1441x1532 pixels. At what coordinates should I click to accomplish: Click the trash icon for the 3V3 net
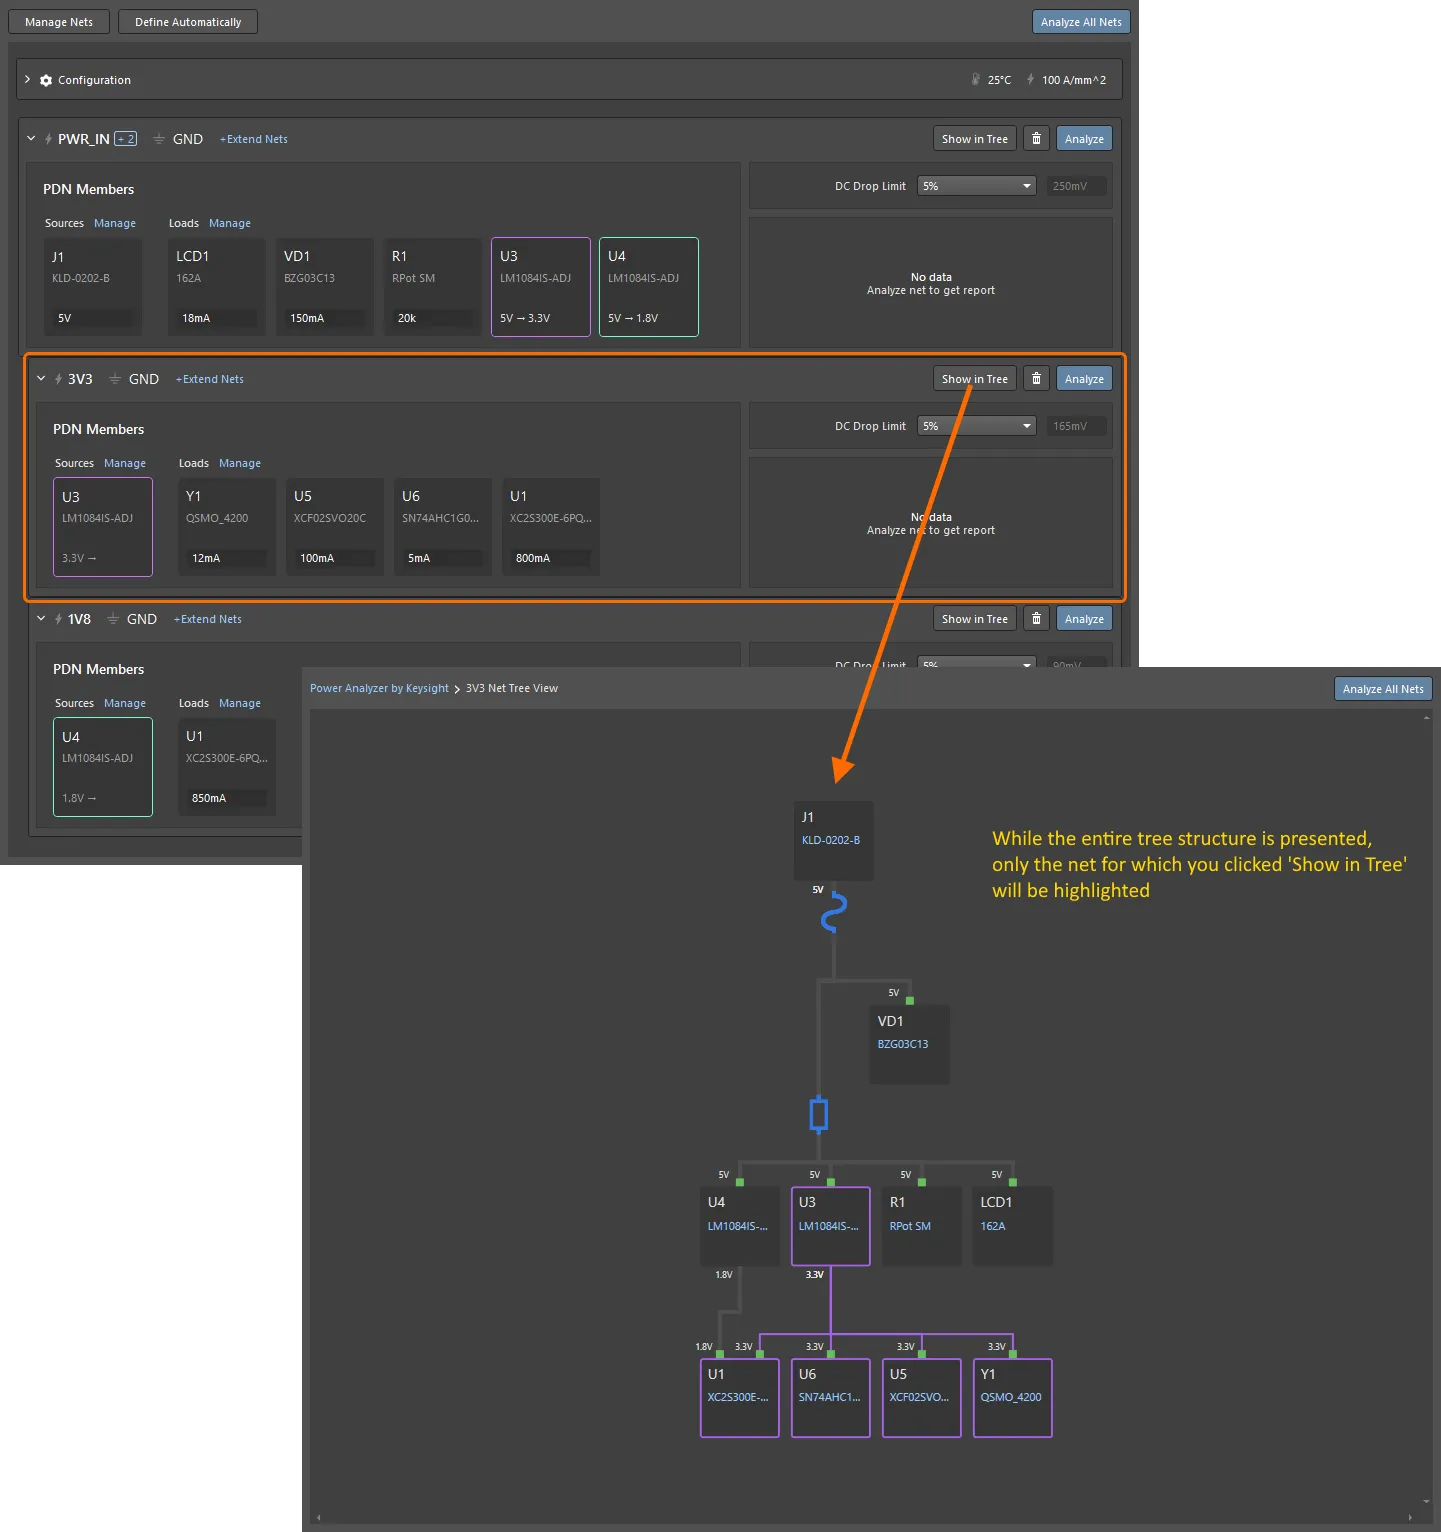click(x=1036, y=379)
